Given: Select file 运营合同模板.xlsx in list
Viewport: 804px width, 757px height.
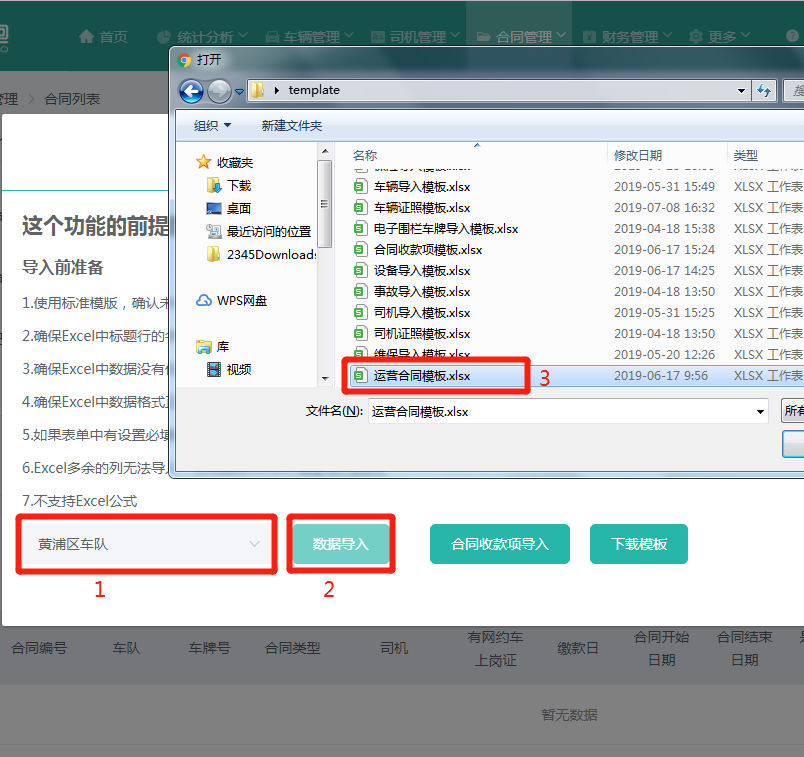Looking at the screenshot, I should coord(421,376).
